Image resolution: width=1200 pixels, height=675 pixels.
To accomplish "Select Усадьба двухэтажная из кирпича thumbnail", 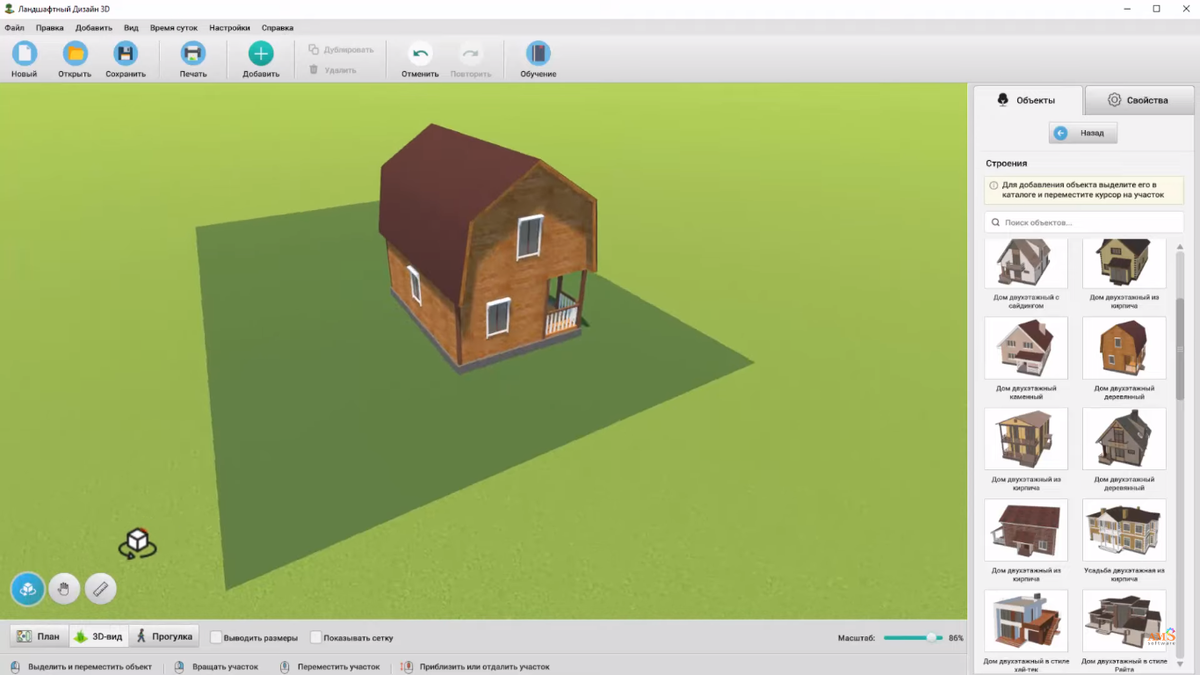I will [x=1124, y=530].
